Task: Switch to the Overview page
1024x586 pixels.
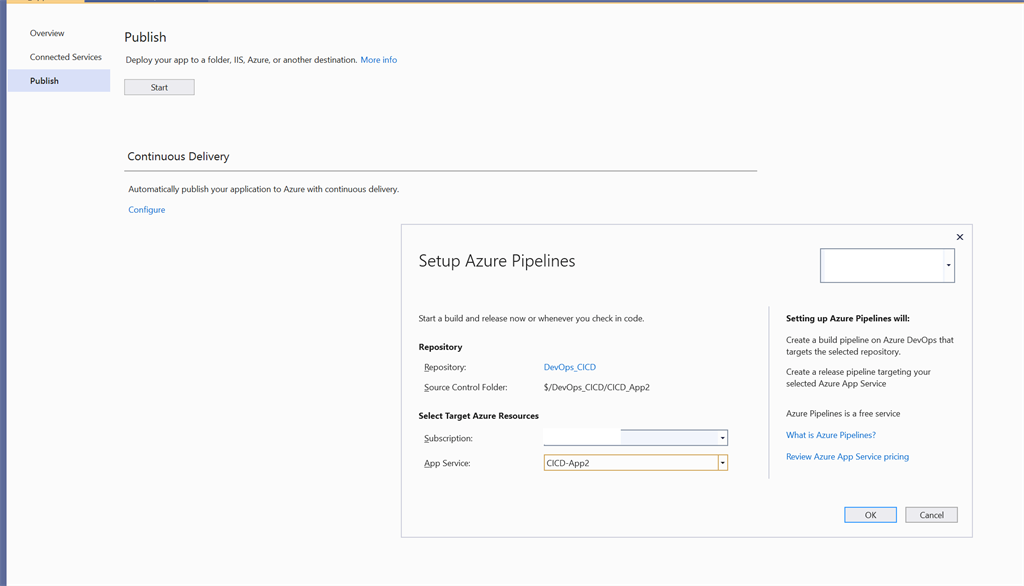Action: pos(47,33)
